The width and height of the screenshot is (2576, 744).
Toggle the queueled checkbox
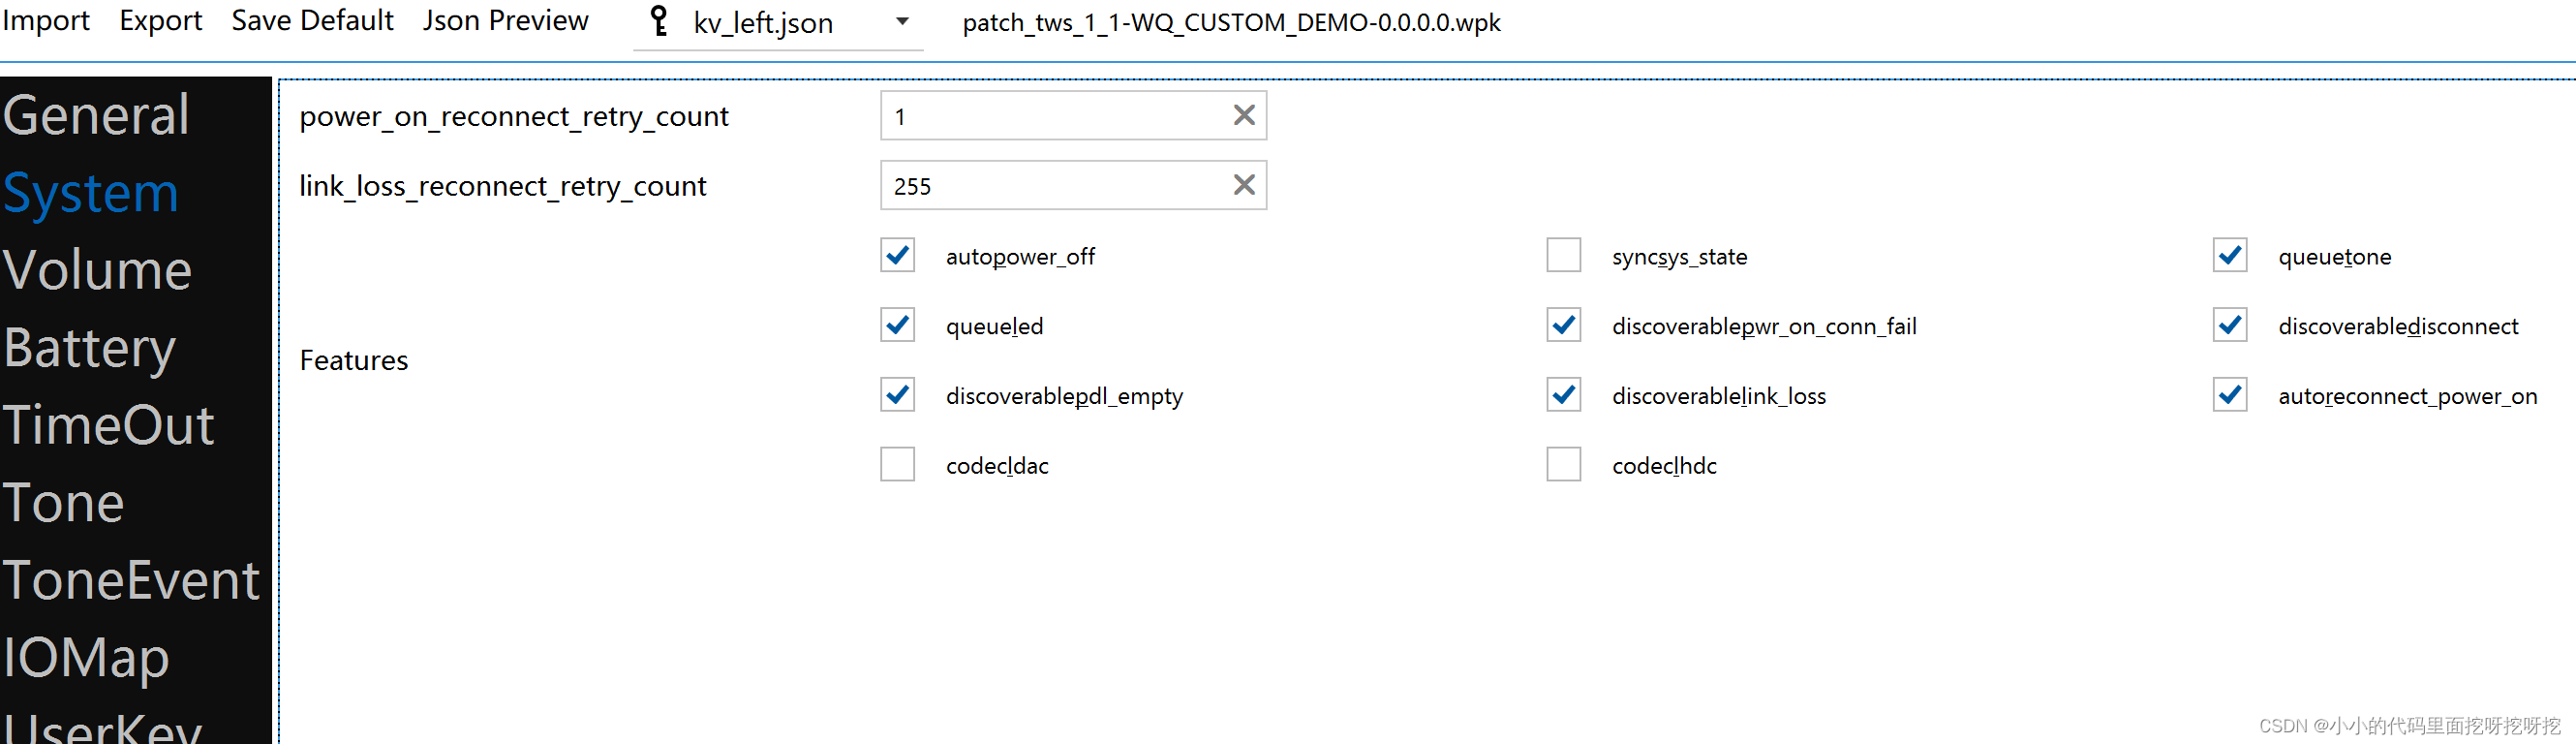[897, 325]
